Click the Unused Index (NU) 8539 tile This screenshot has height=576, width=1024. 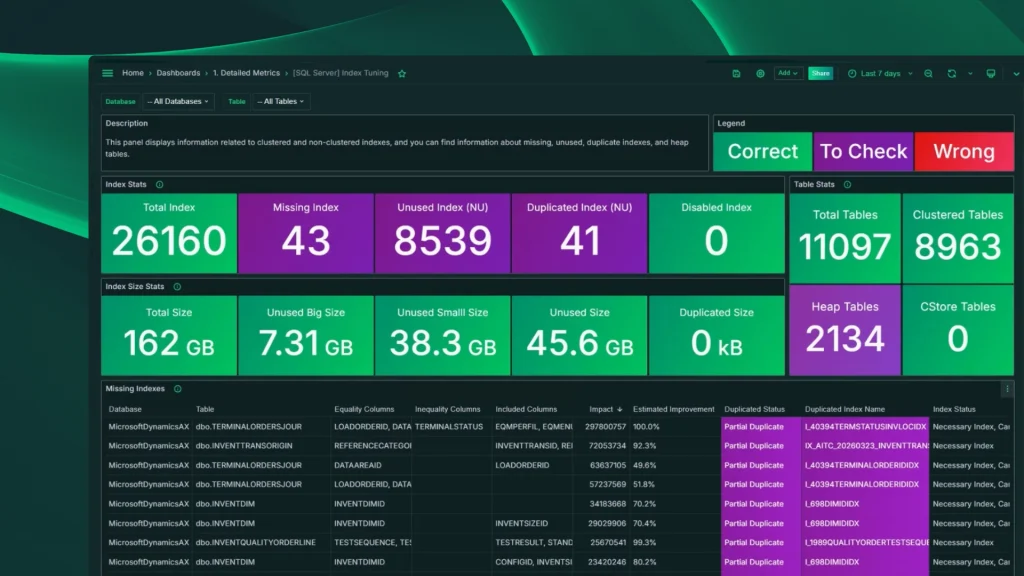(x=443, y=233)
